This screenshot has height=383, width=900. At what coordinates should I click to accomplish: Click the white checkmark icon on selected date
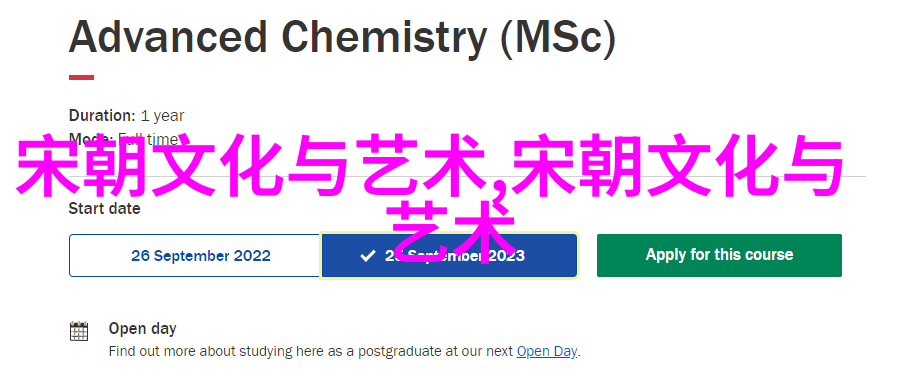click(x=367, y=256)
